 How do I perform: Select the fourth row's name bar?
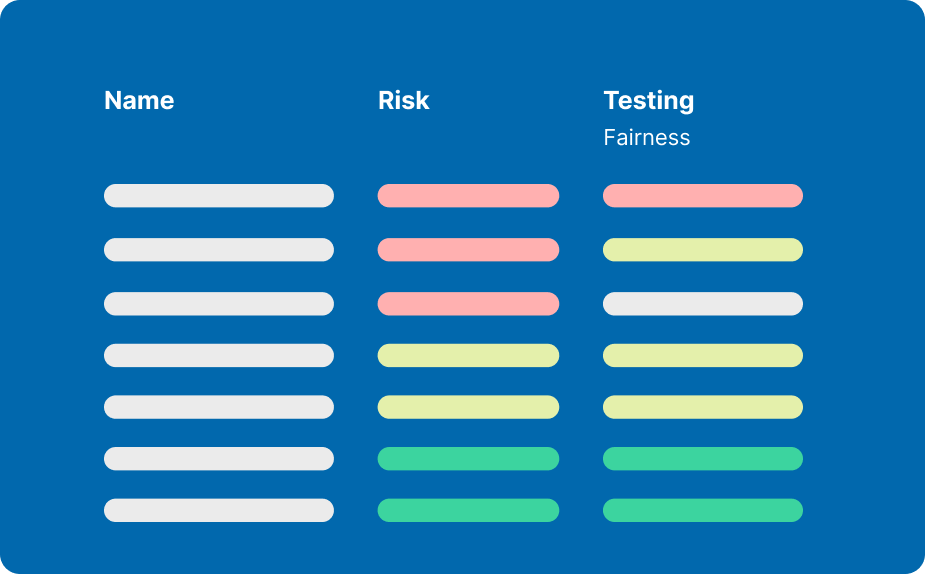tap(218, 355)
